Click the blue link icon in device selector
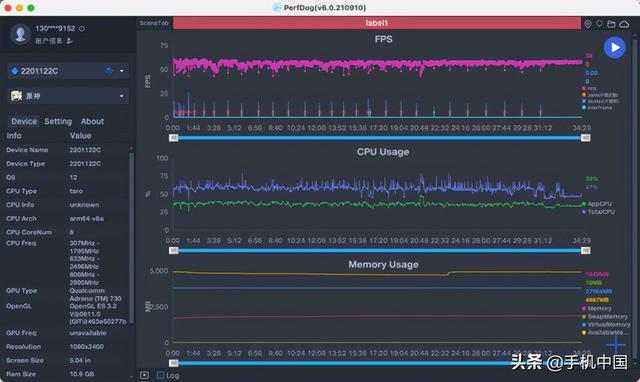Screen dimensions: 640x382 pos(109,71)
